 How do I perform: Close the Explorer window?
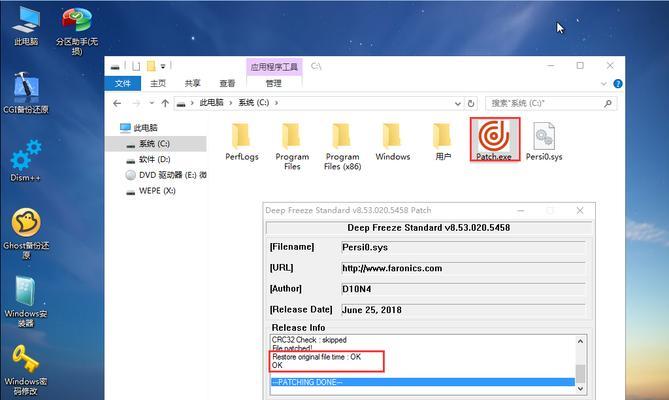[610, 66]
